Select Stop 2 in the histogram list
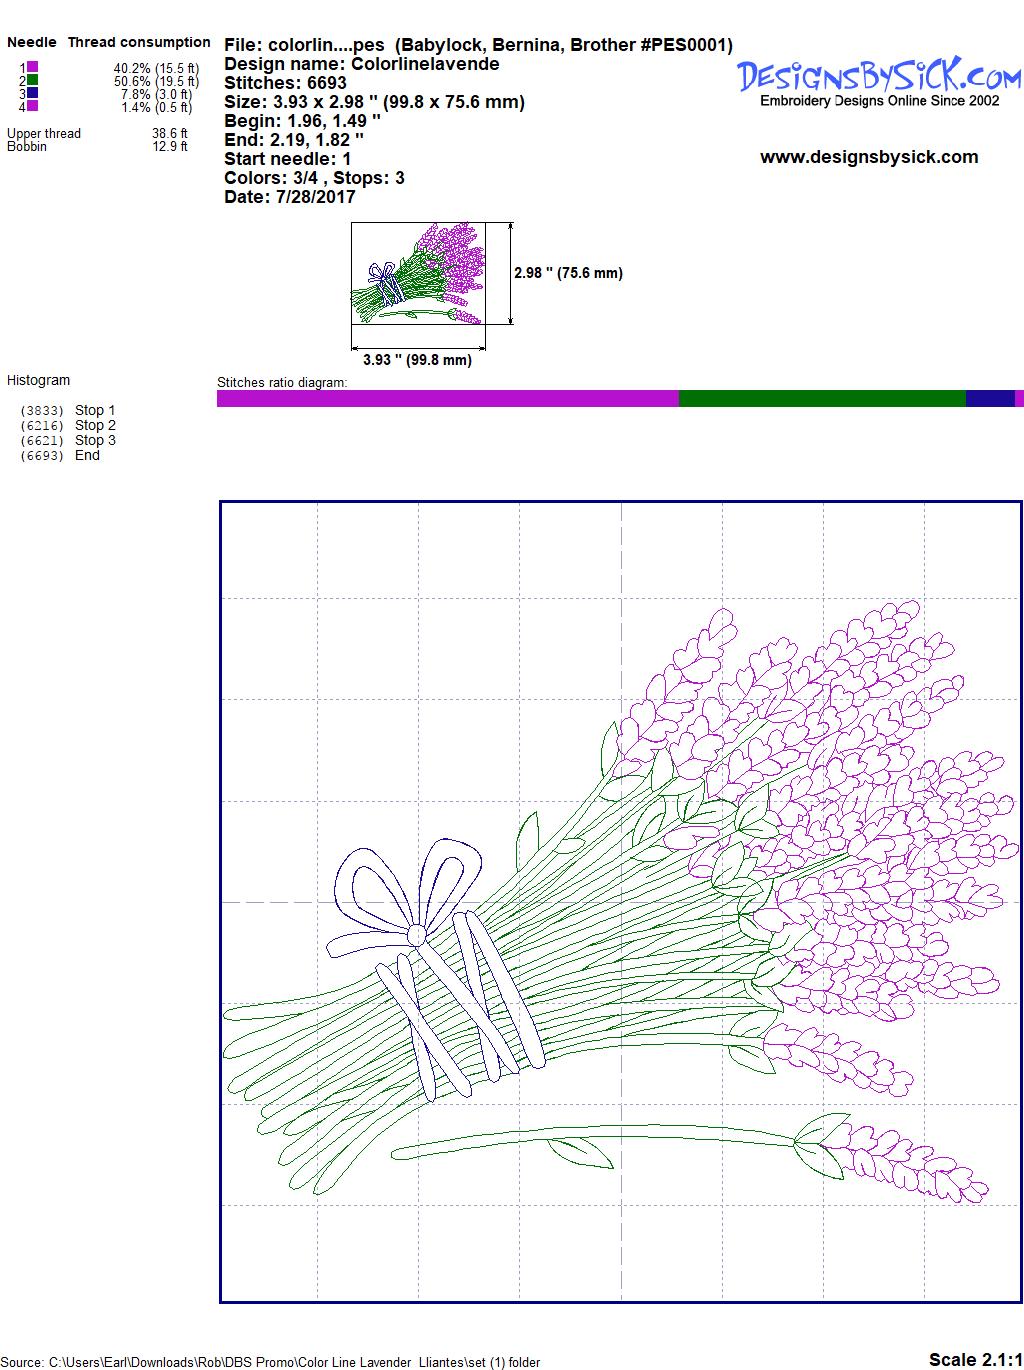Viewport: 1024px width, 1370px height. [95, 425]
